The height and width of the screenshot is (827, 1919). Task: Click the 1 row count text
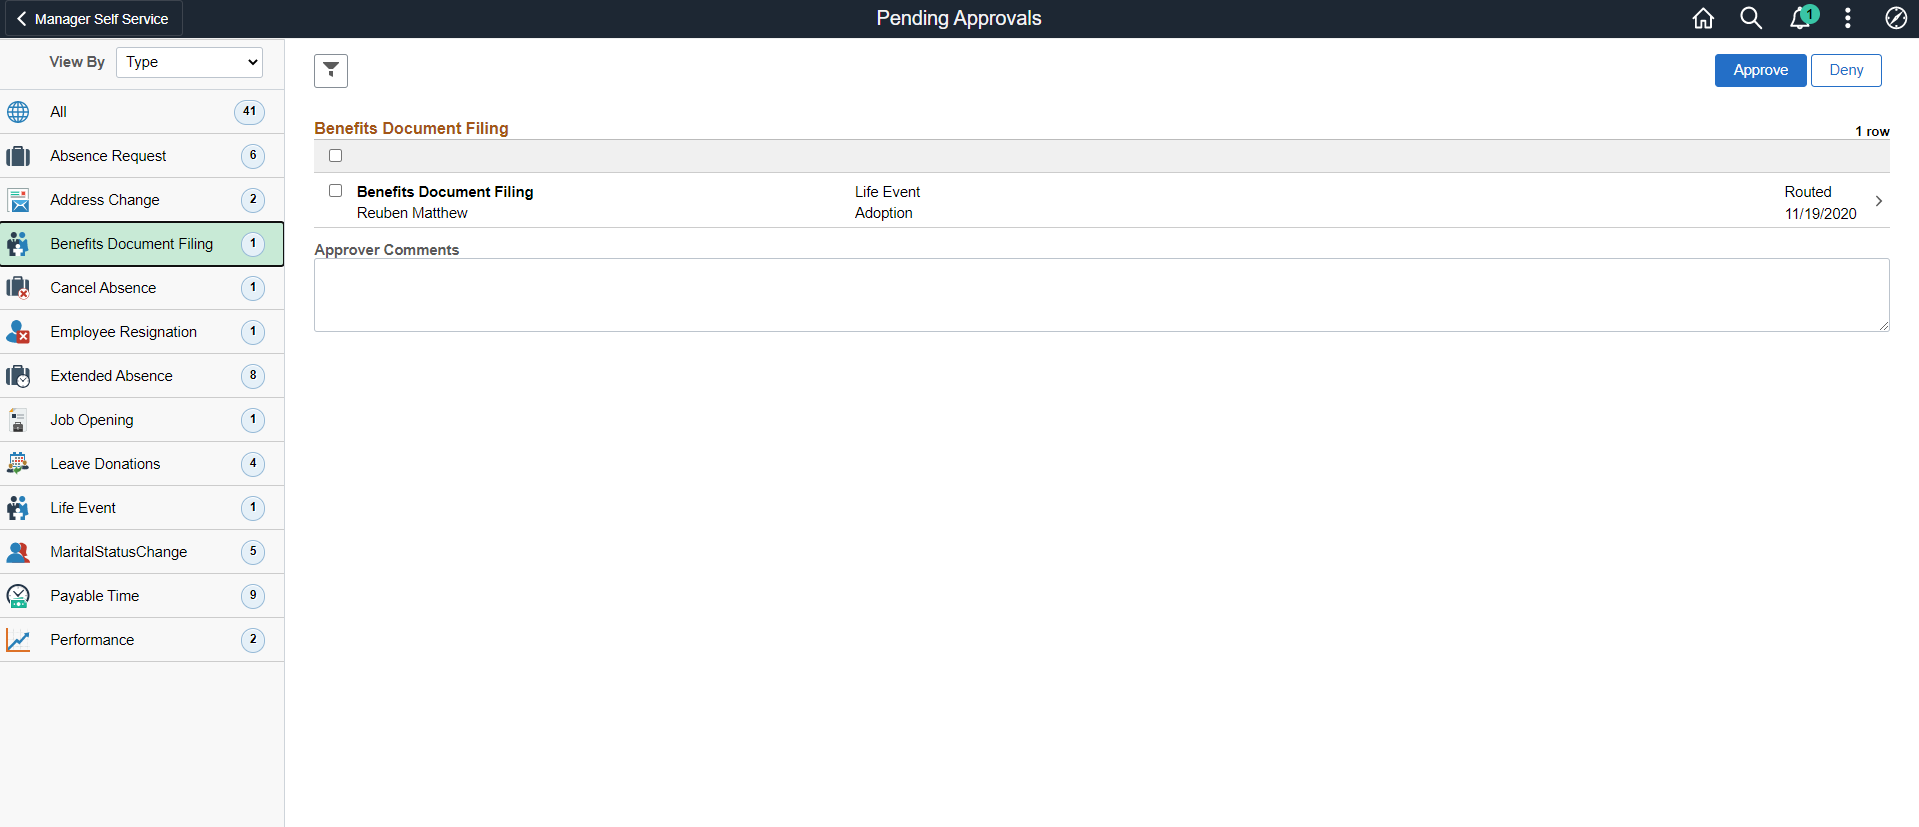point(1872,131)
